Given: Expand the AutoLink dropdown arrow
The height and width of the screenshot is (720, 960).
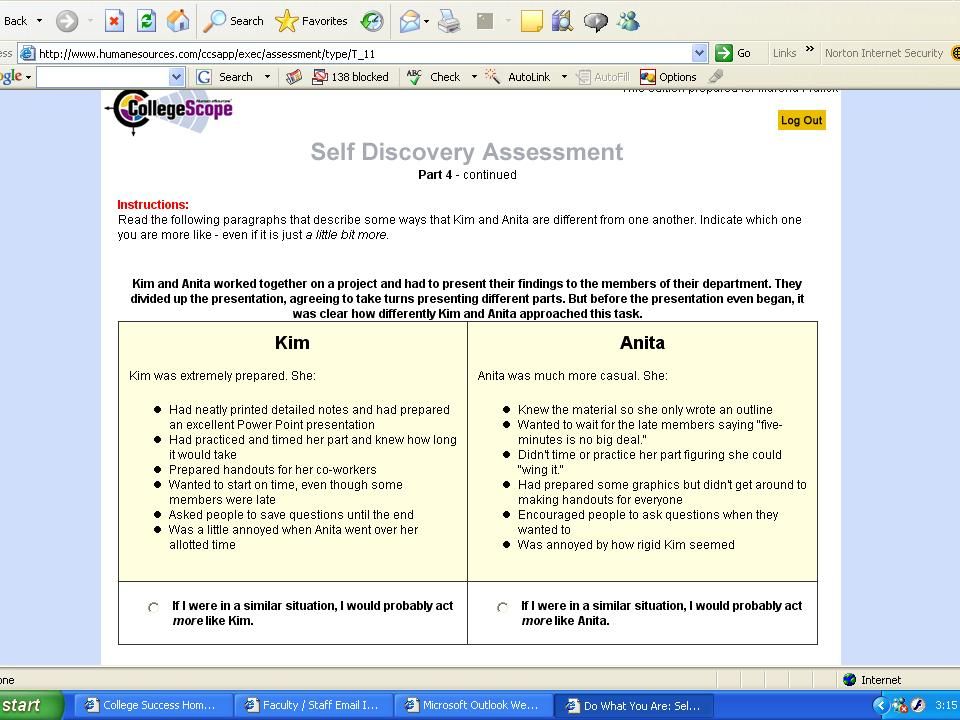Looking at the screenshot, I should tap(564, 77).
